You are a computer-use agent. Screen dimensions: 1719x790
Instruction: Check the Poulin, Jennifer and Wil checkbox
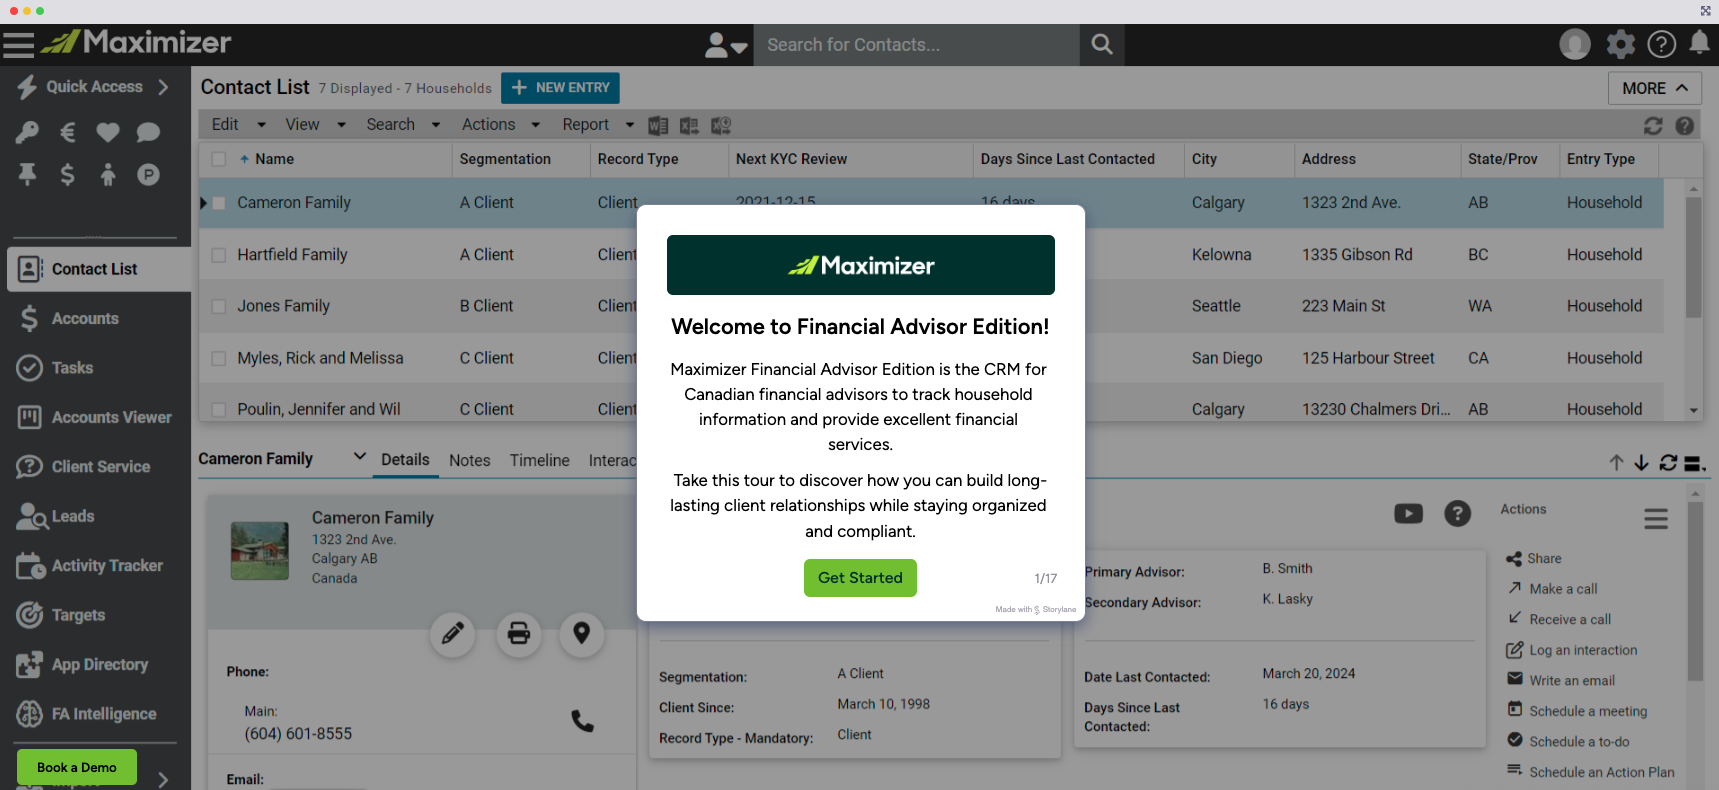point(219,410)
